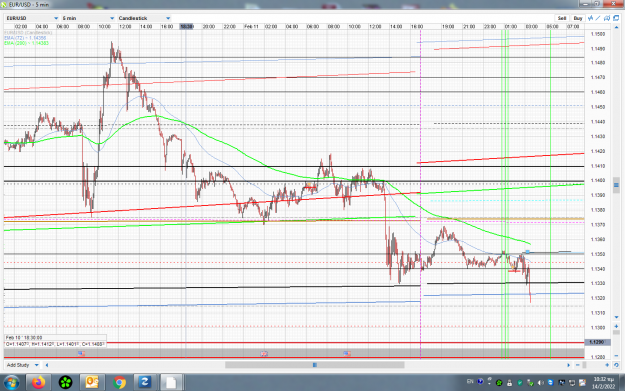Viewport: 625px width, 391px height.
Task: Open the 5 min timeframe dropdown
Action: (x=88, y=18)
